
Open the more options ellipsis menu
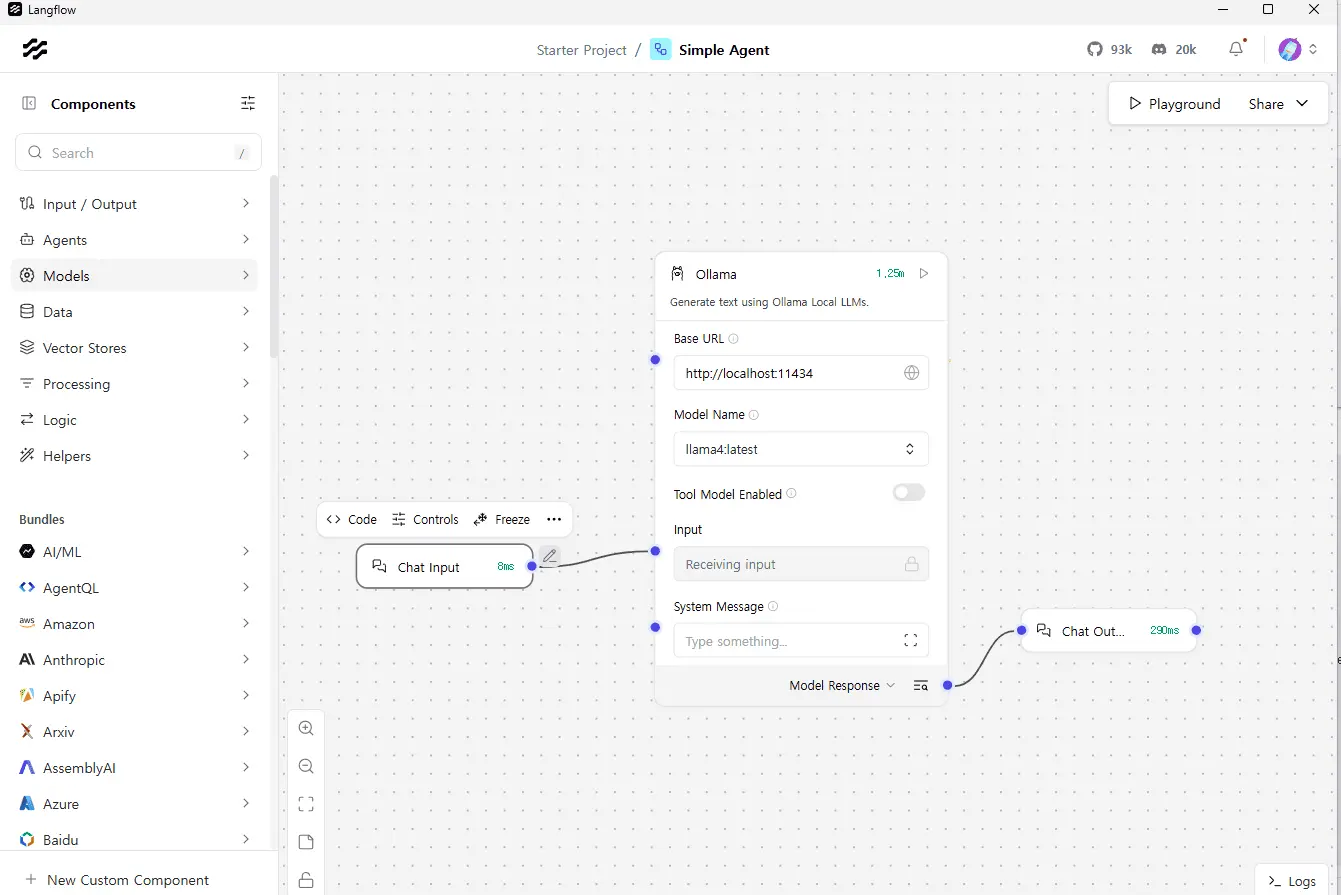click(554, 519)
